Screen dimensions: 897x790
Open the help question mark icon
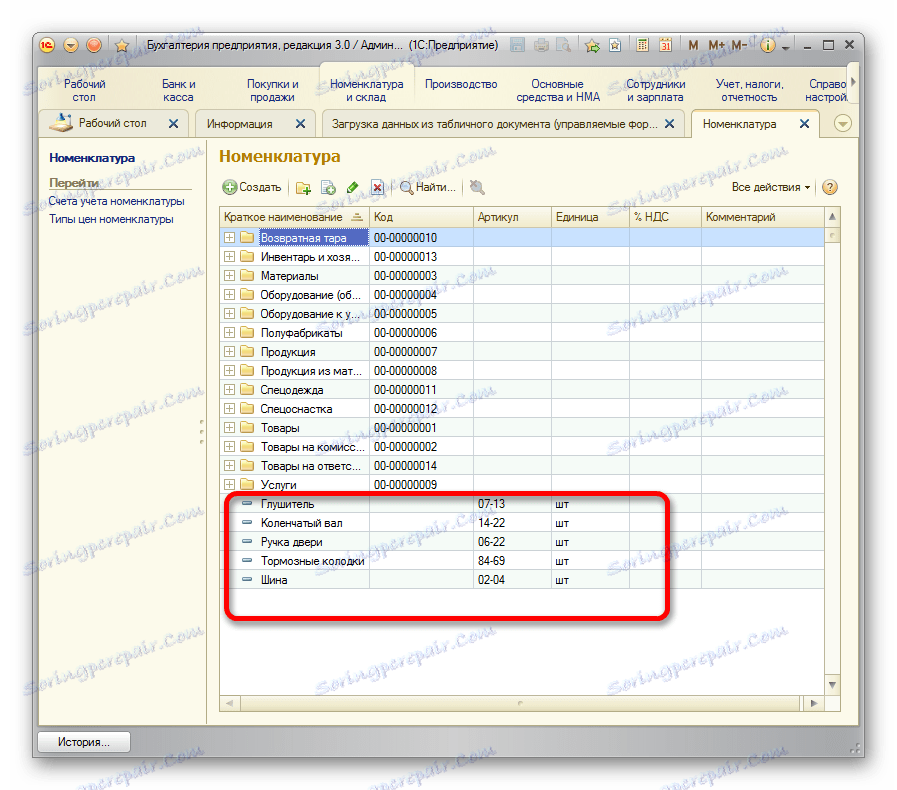coord(829,187)
